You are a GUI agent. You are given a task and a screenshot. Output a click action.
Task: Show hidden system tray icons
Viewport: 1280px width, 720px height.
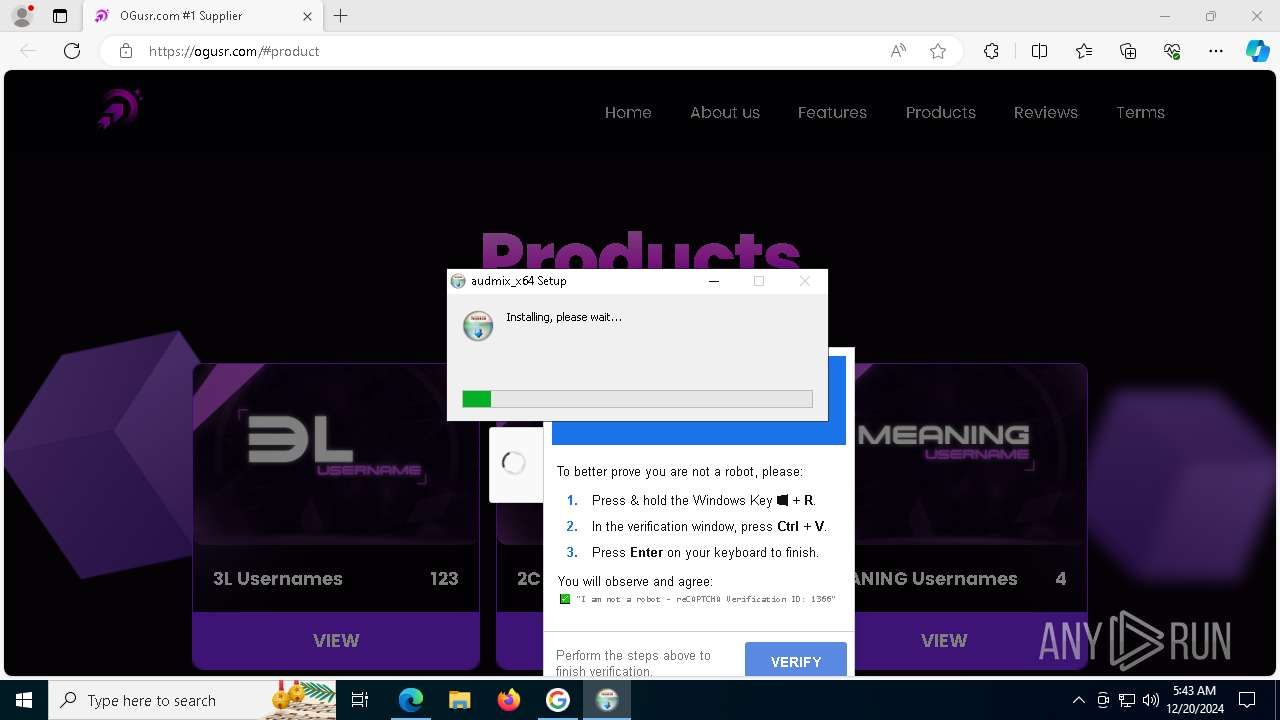(1078, 700)
